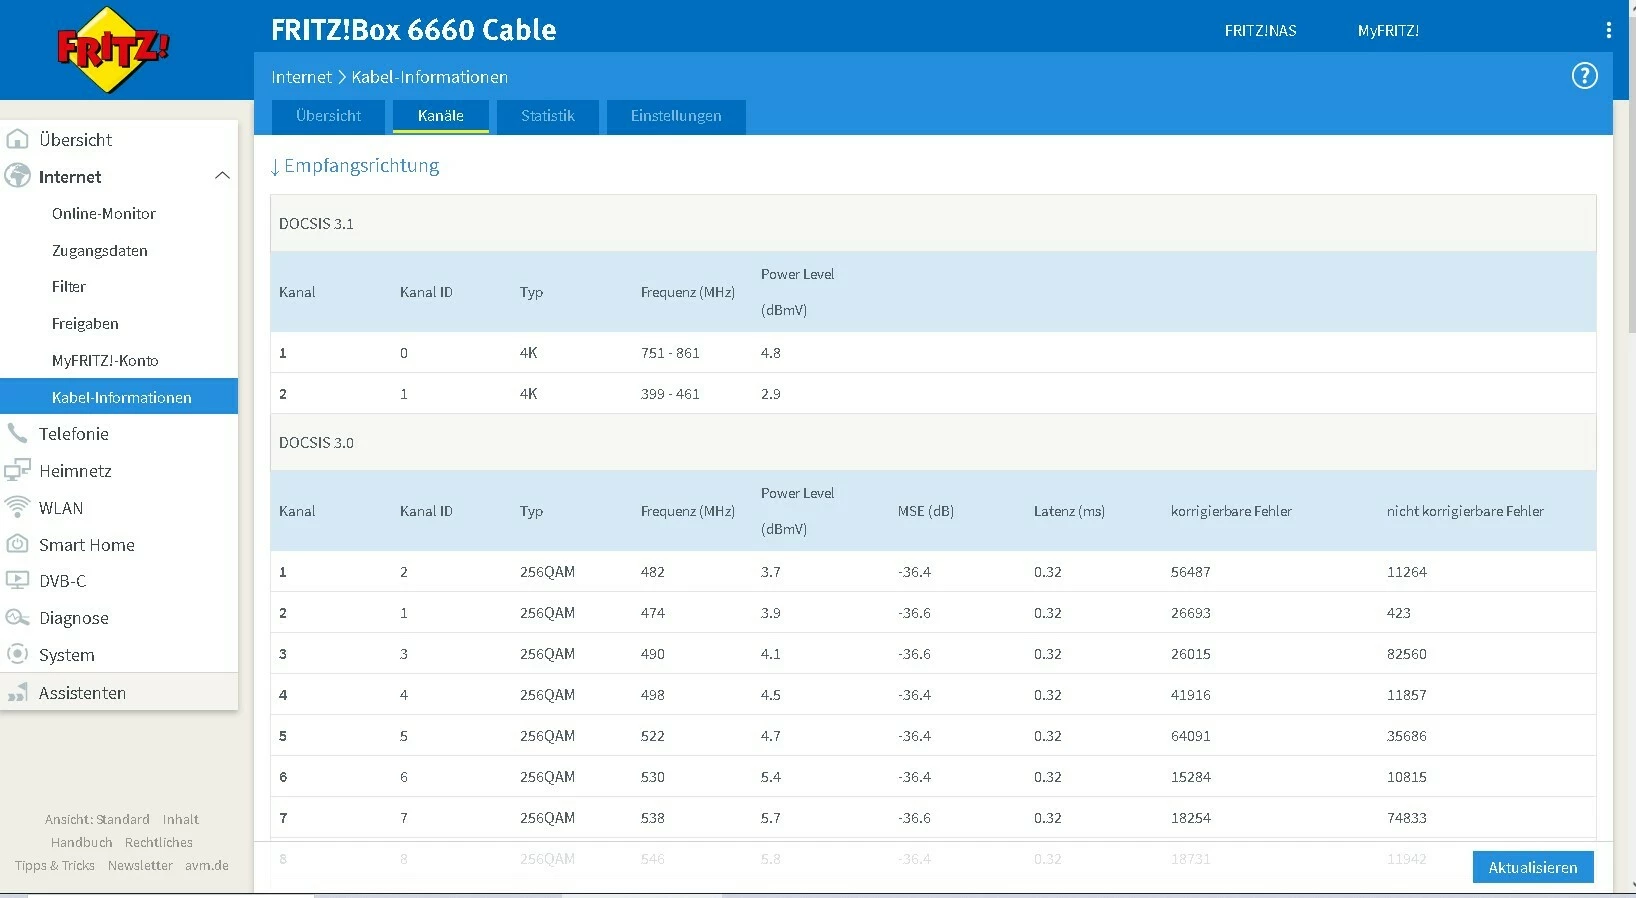The height and width of the screenshot is (898, 1636).
Task: Open the Newsletter footer link
Action: 140,865
